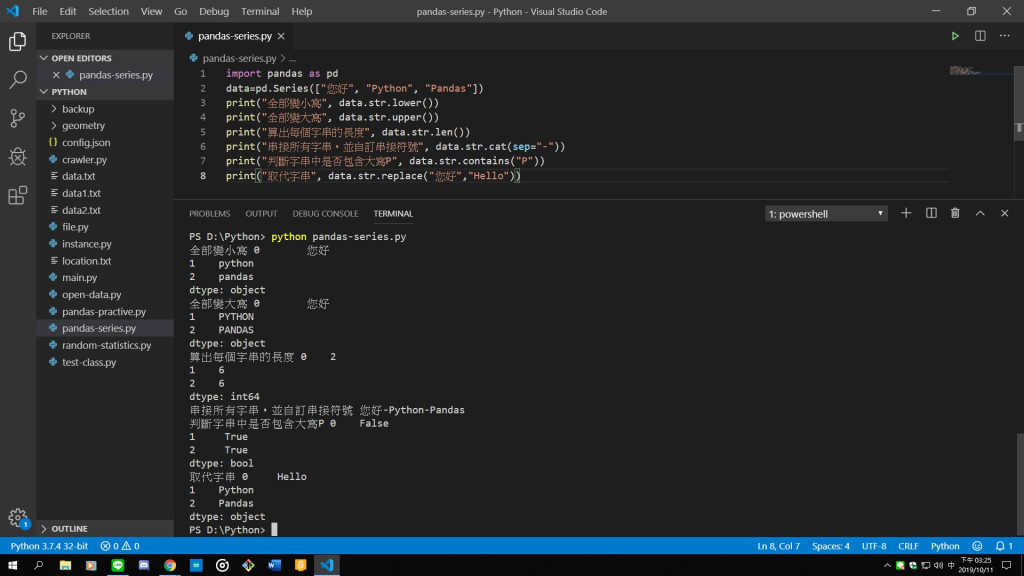Image resolution: width=1024 pixels, height=576 pixels.
Task: Open the Search view in activity bar
Action: [x=18, y=80]
